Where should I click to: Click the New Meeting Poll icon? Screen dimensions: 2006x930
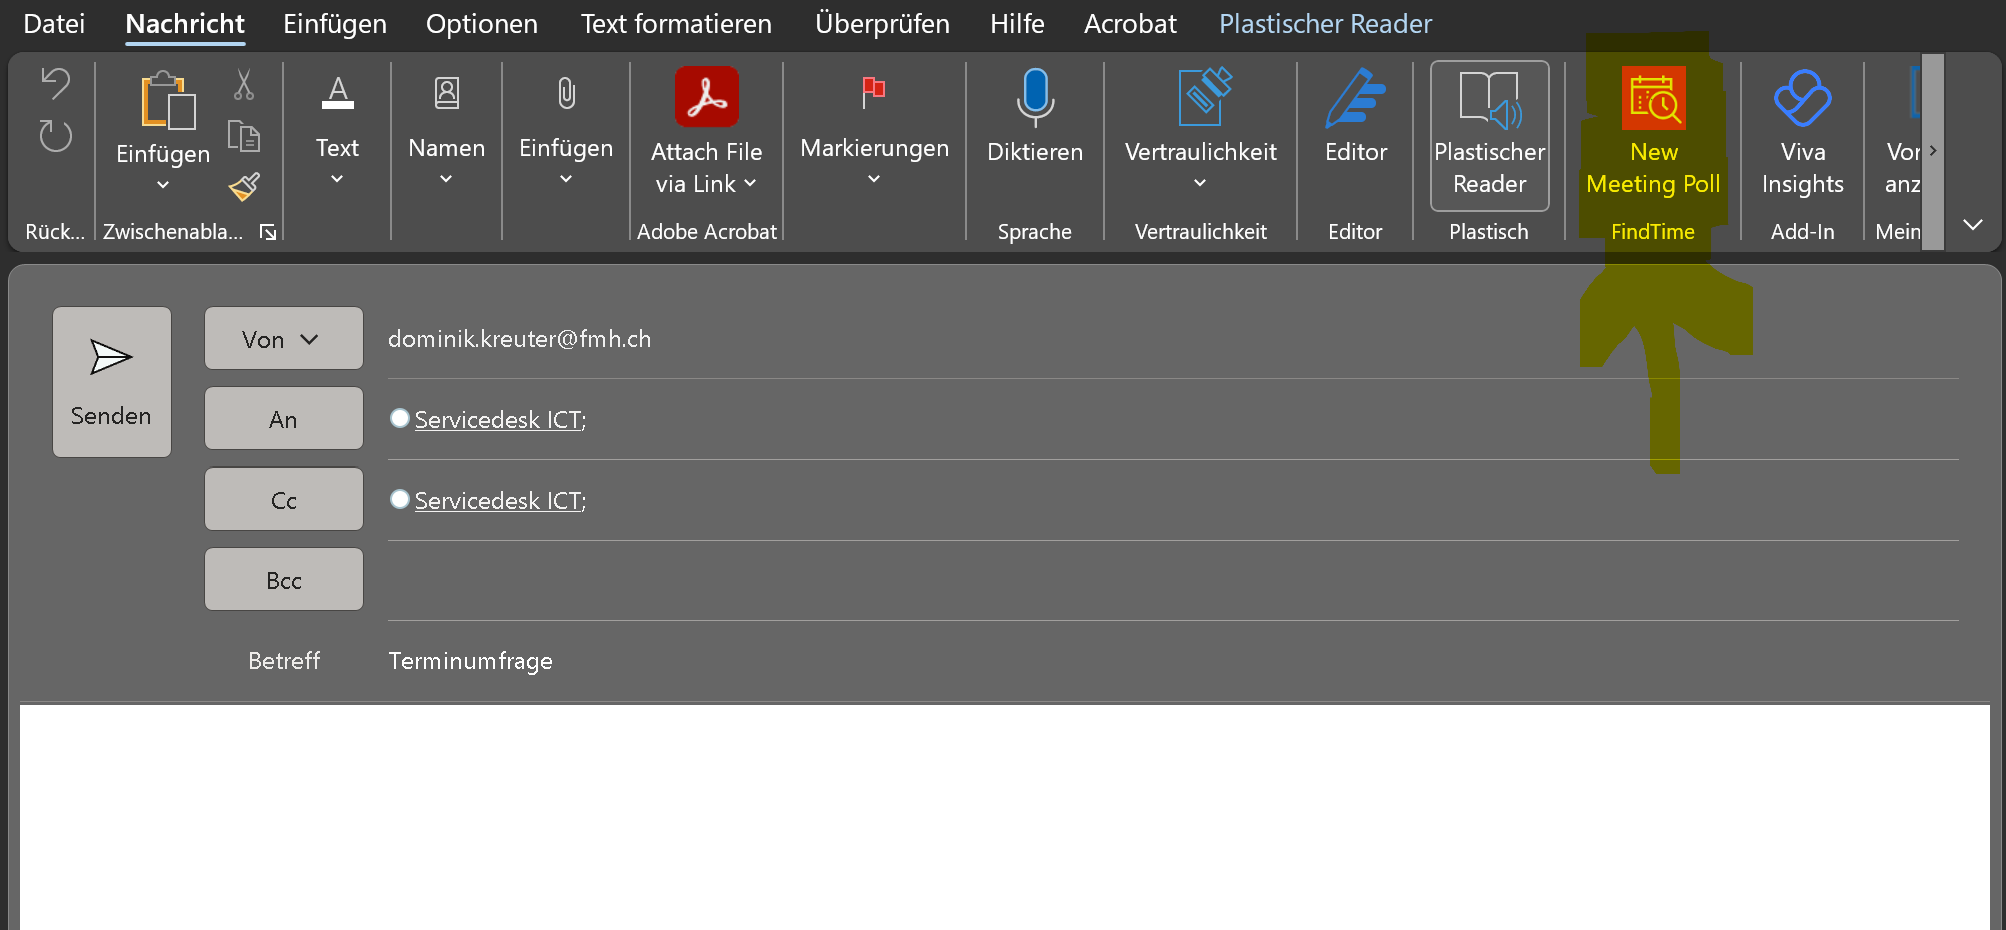(x=1653, y=100)
